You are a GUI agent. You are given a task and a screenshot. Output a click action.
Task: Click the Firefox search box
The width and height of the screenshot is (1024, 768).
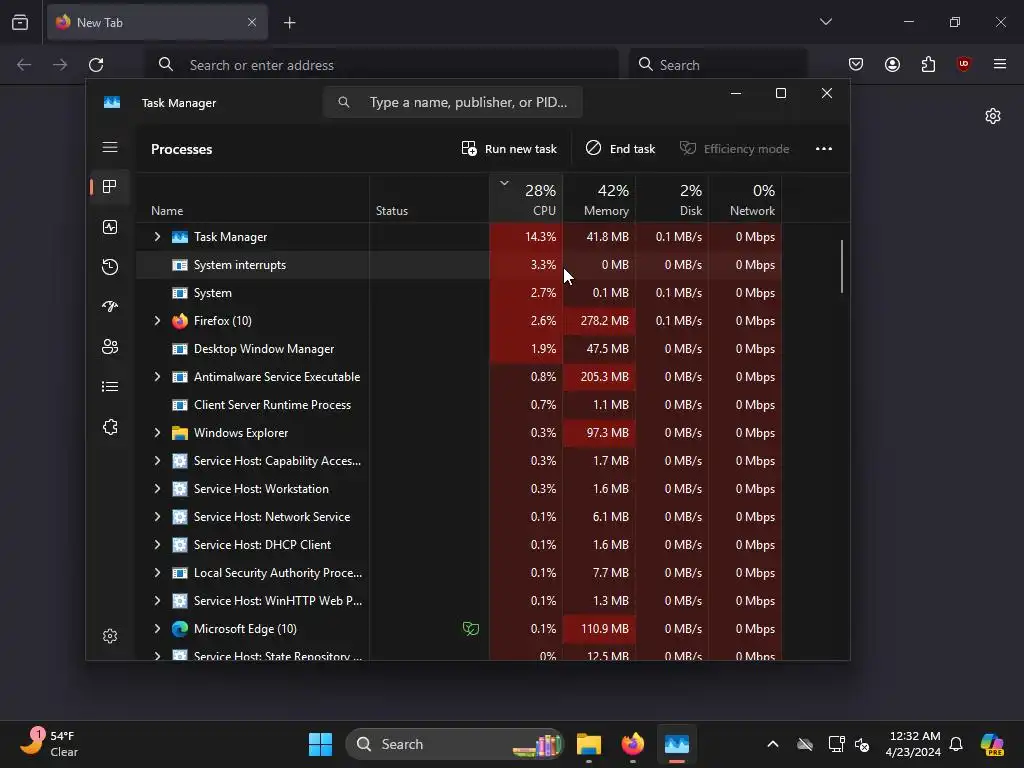718,65
